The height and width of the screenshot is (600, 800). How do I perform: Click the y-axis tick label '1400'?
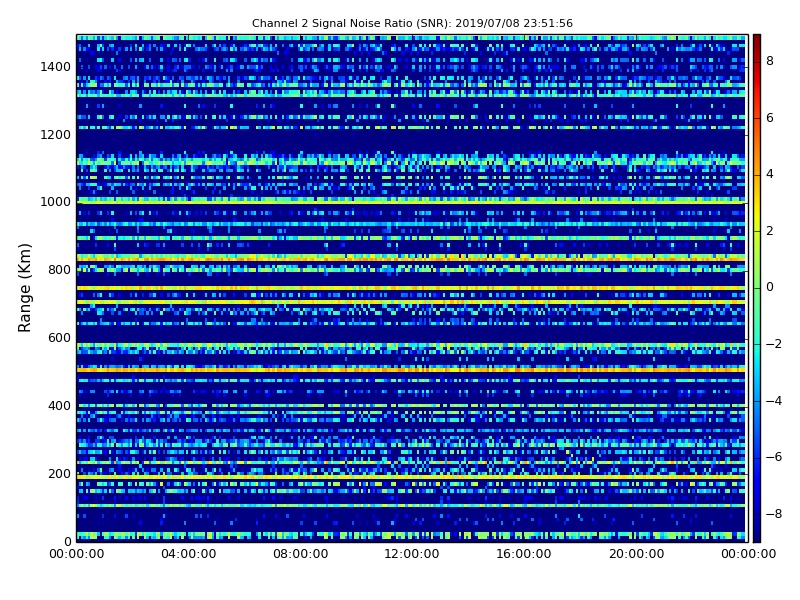pyautogui.click(x=56, y=67)
